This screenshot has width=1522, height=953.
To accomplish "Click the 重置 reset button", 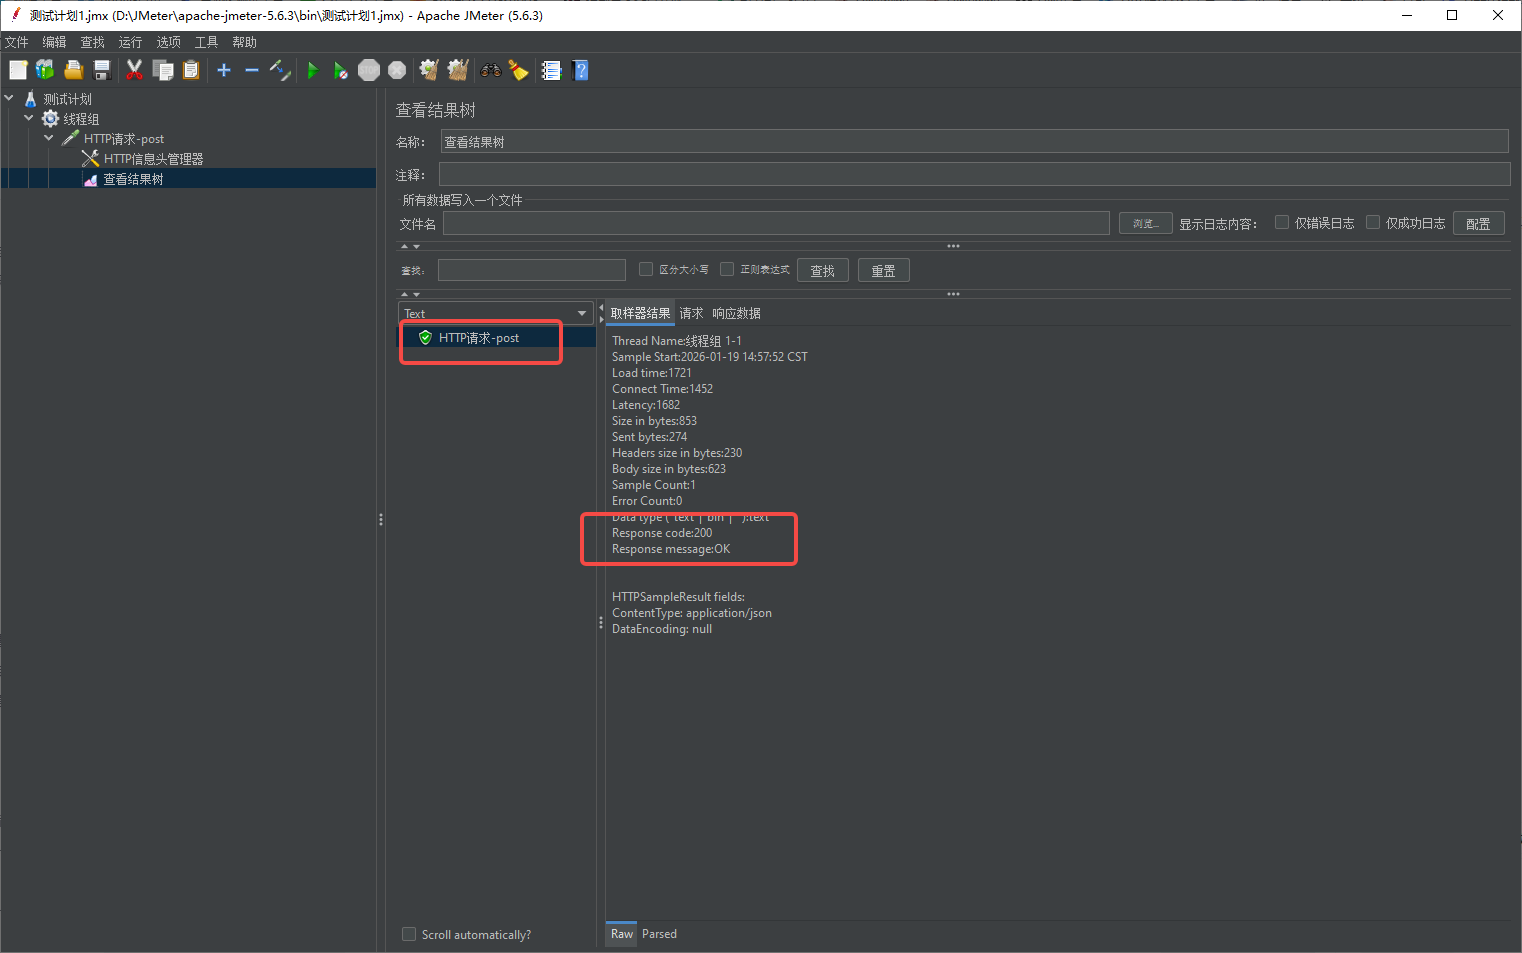I will coord(883,270).
